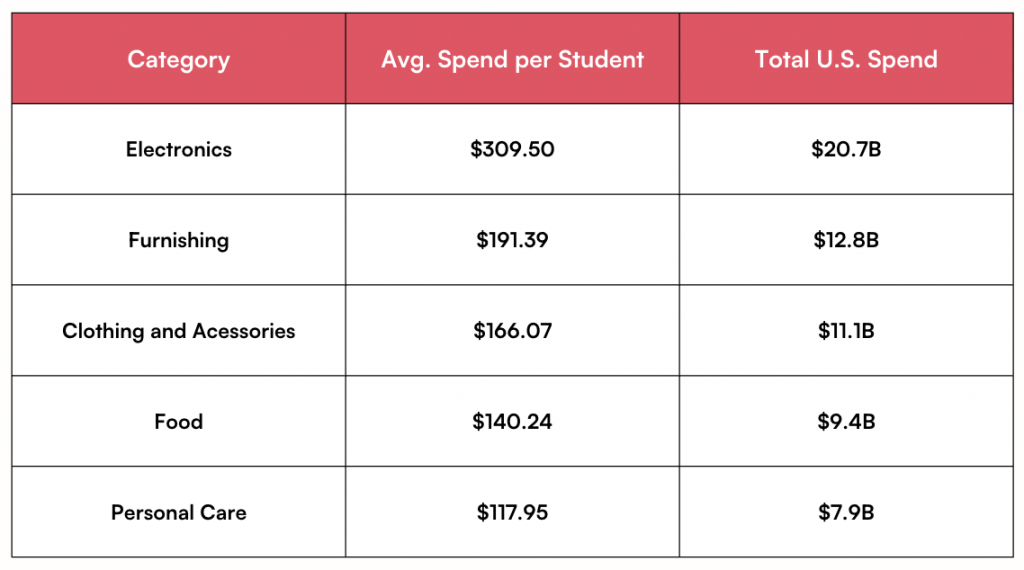Click the $9.4B total spend value
The height and width of the screenshot is (570, 1024).
pyautogui.click(x=846, y=422)
